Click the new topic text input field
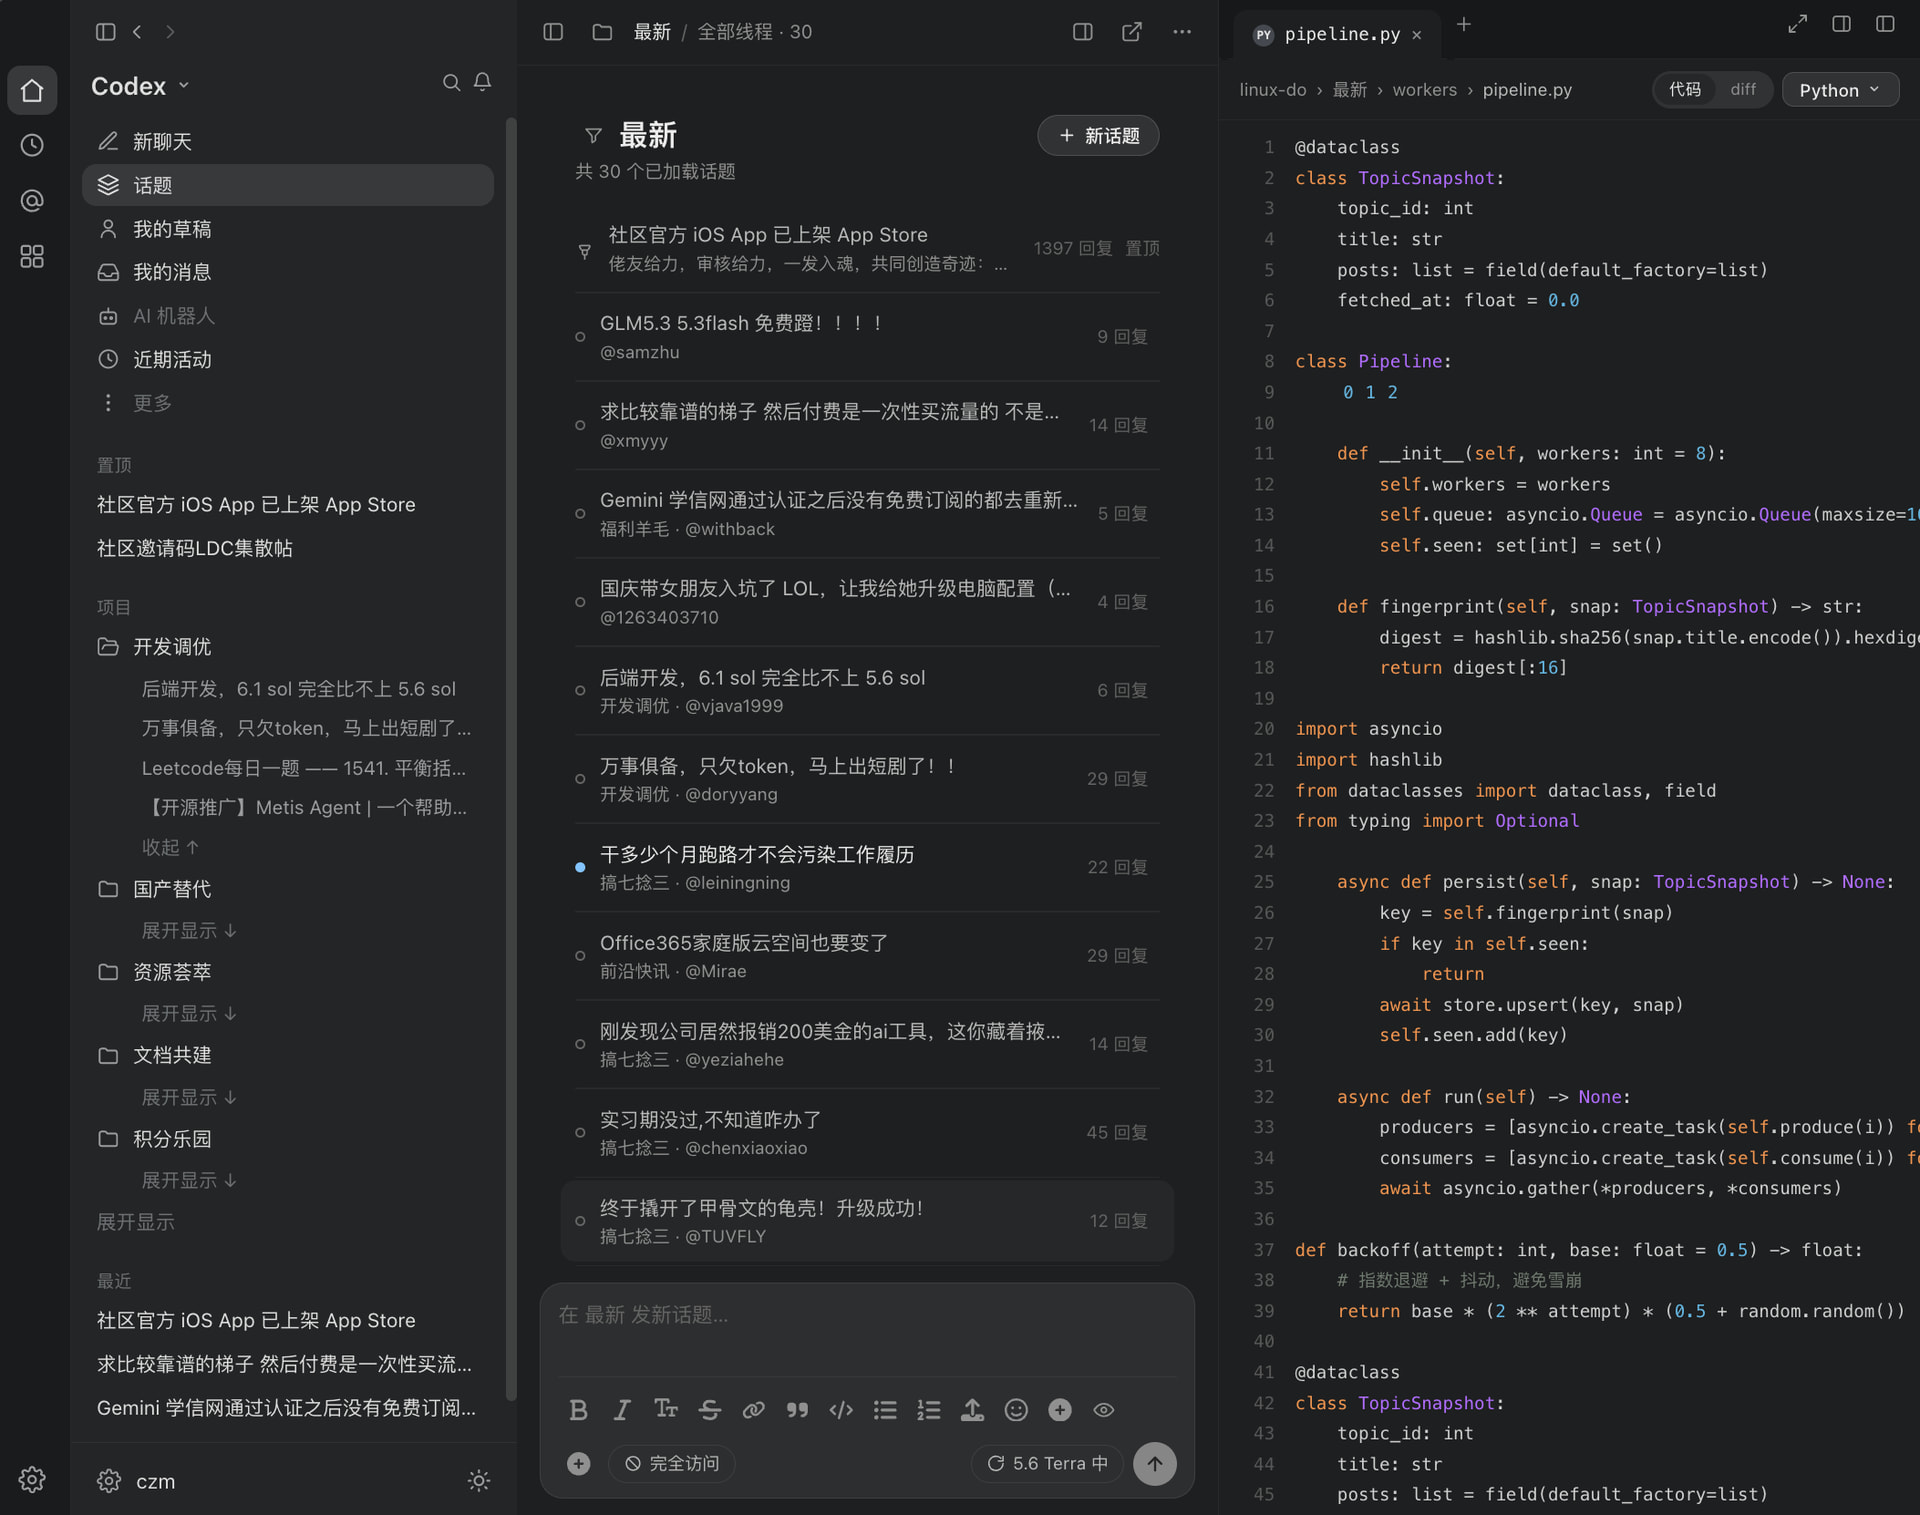Screen dimensions: 1920x1515 867,1332
